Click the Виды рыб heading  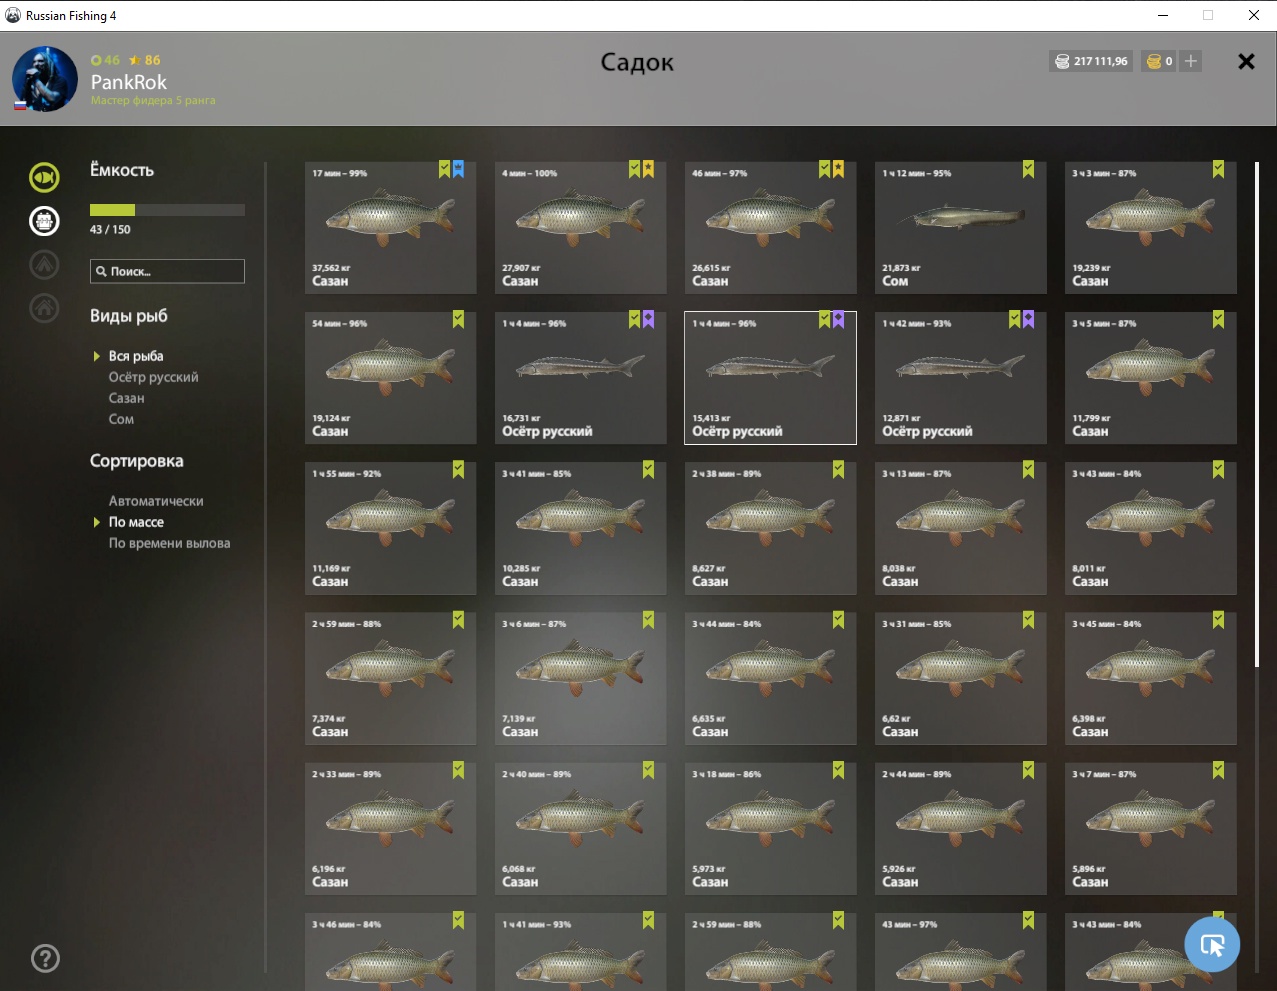click(x=129, y=316)
